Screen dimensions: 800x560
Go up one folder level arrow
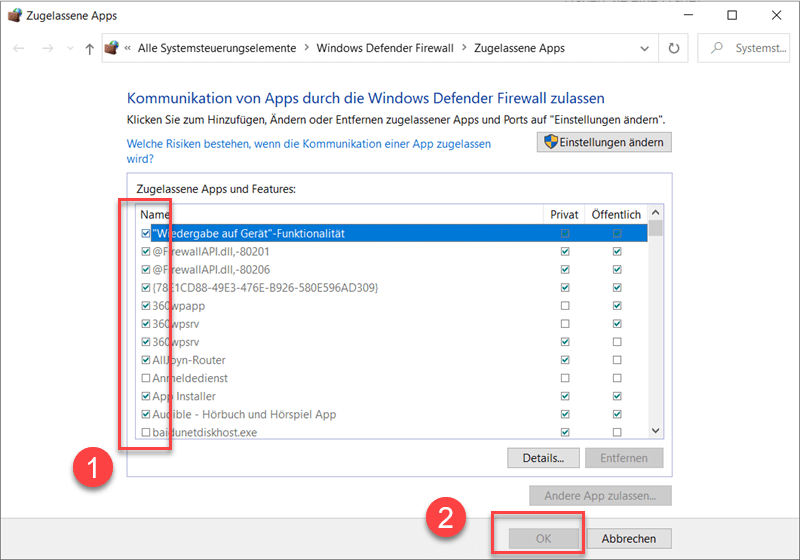[x=90, y=48]
